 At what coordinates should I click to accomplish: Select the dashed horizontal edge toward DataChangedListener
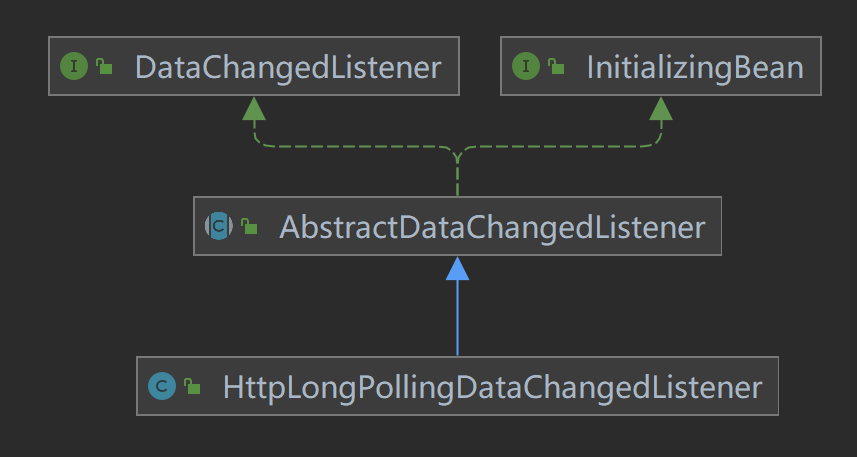tap(350, 146)
